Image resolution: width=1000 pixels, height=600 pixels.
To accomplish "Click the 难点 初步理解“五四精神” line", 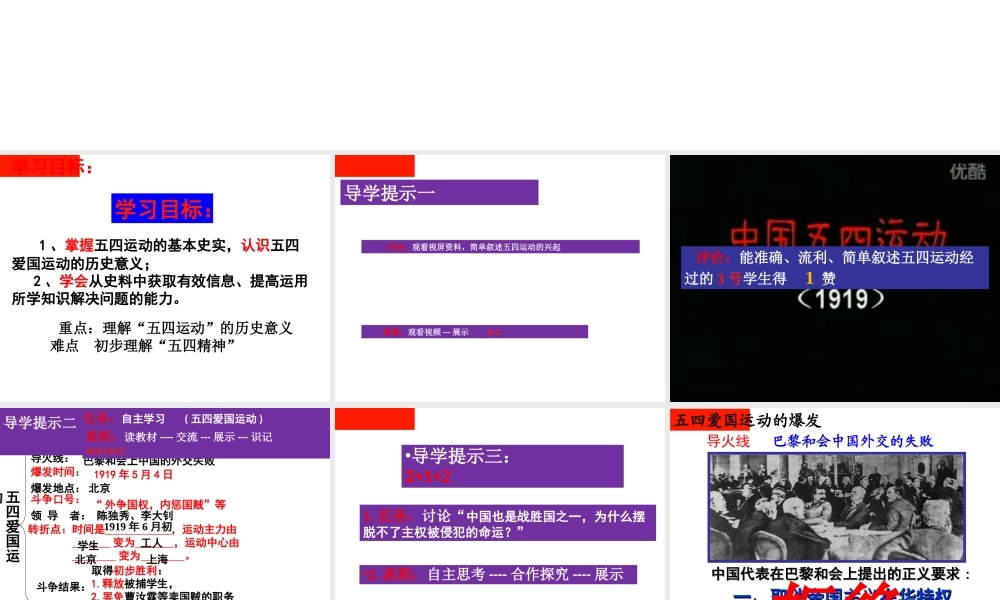I will [x=143, y=346].
